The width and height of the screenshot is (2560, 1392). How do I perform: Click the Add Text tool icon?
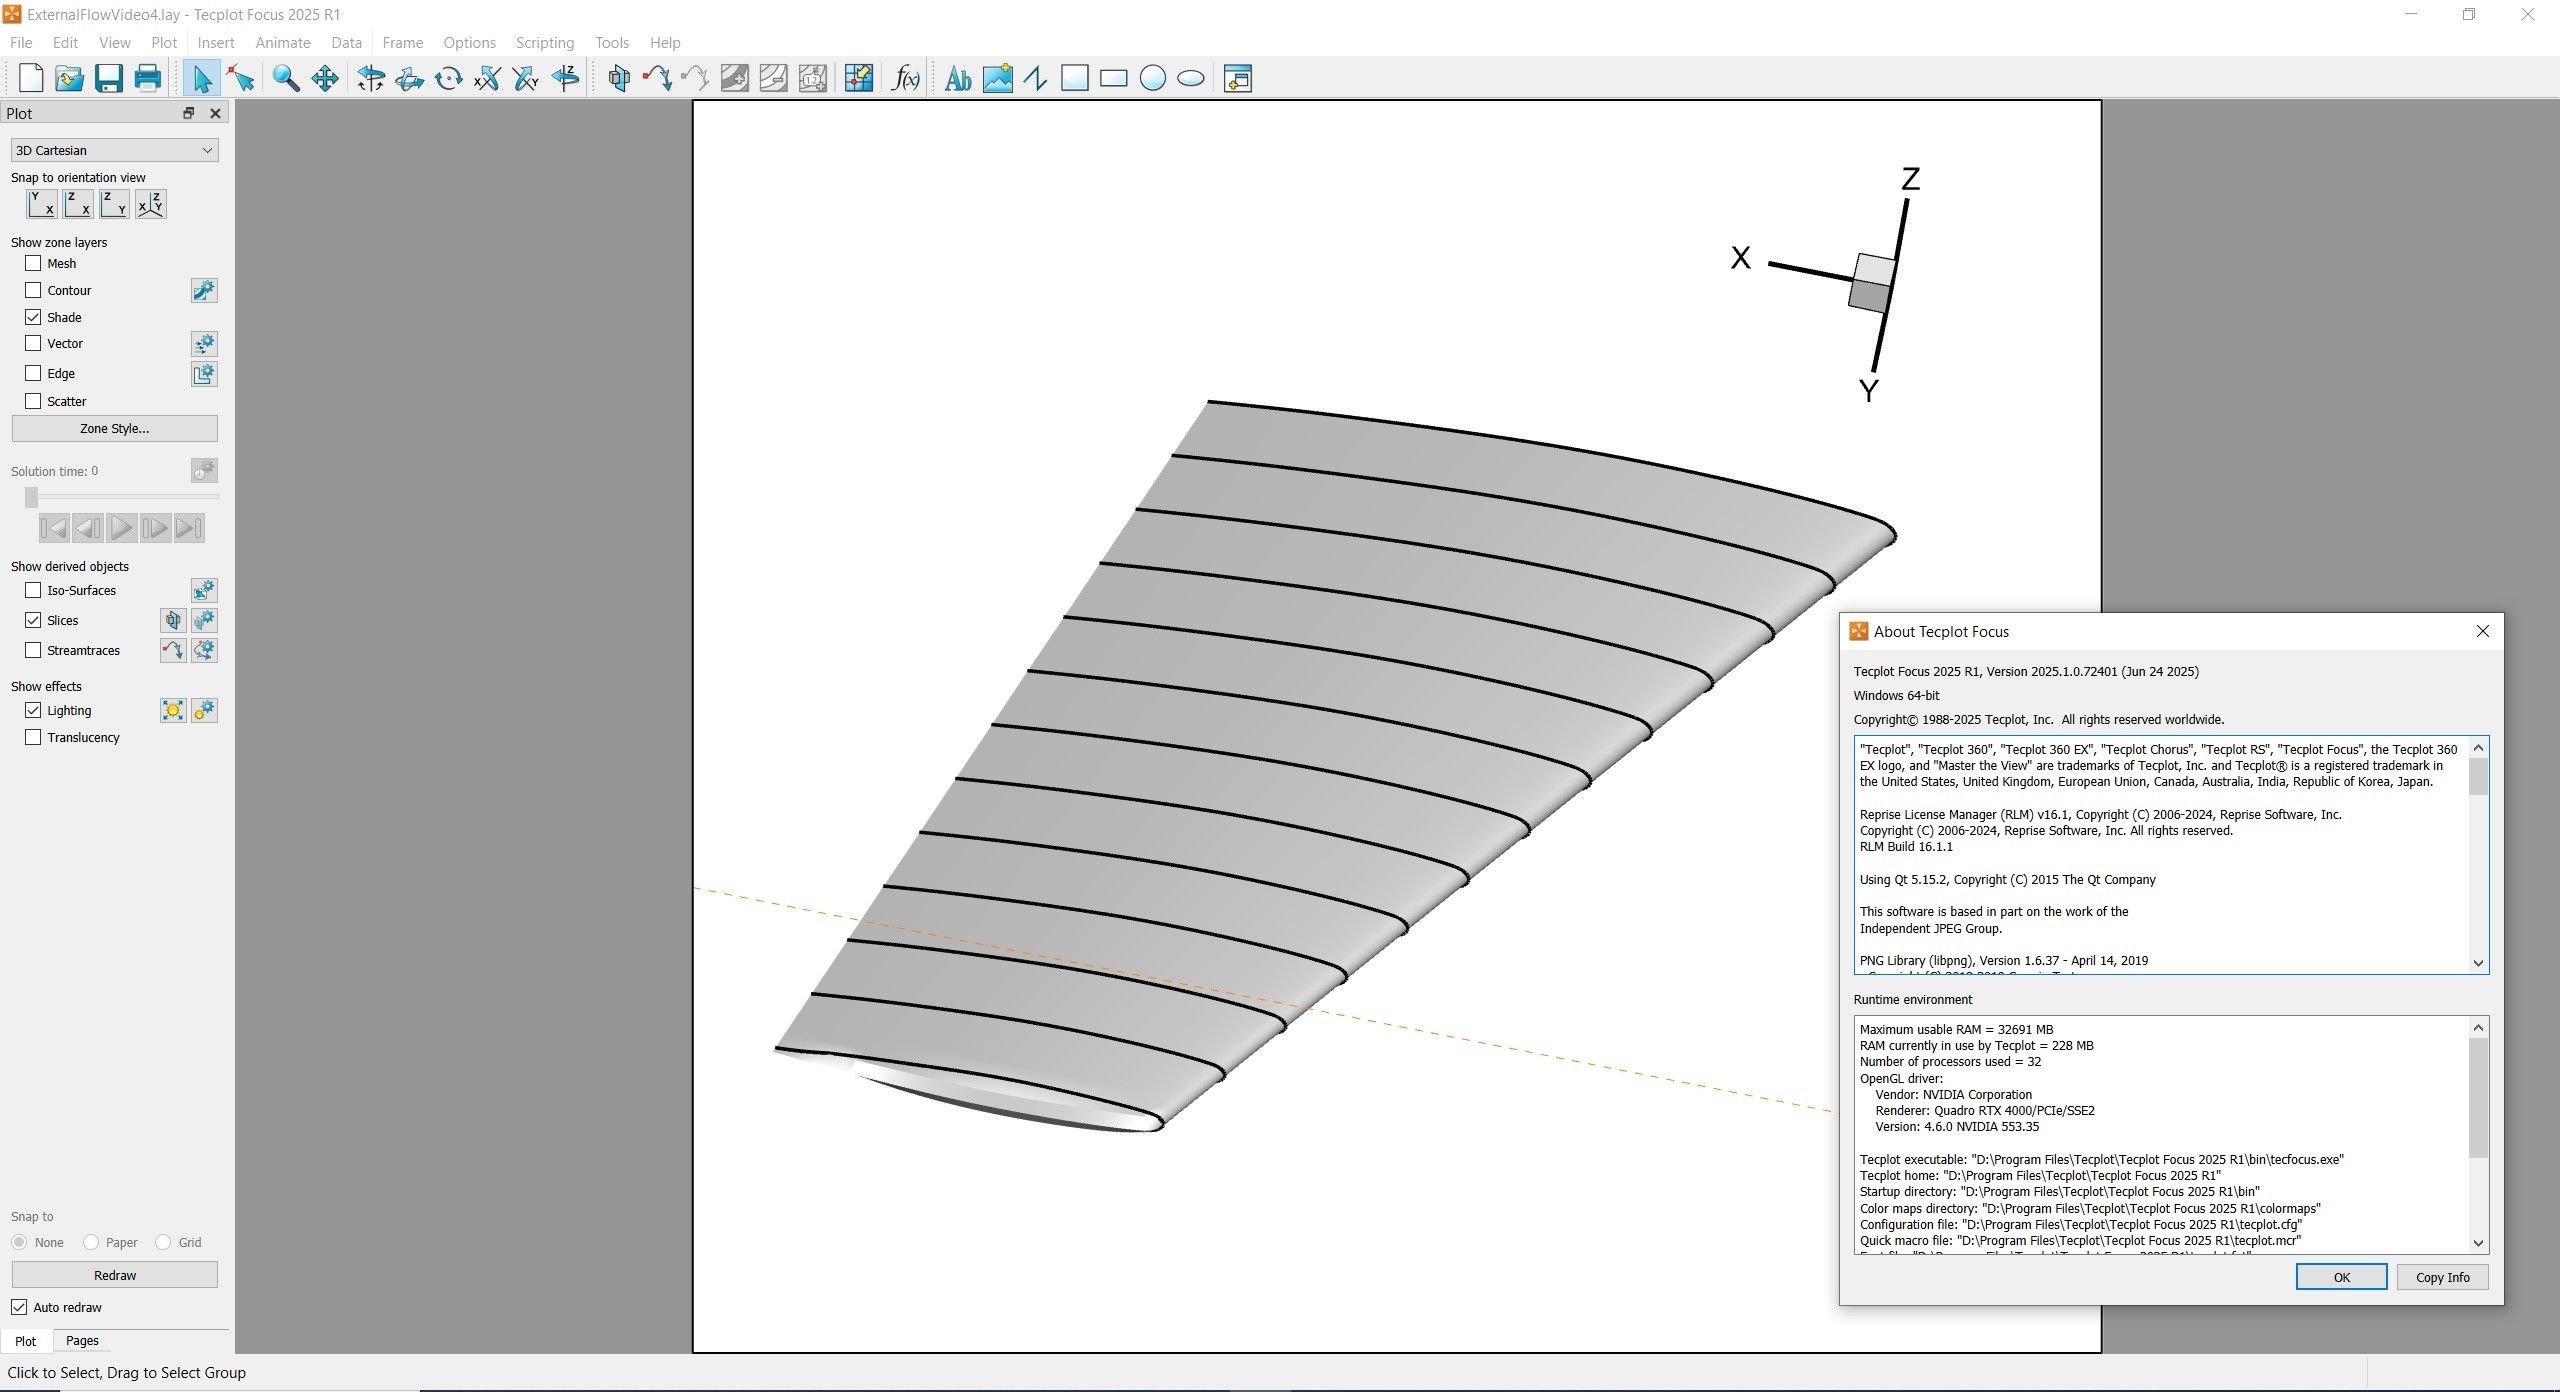click(957, 78)
